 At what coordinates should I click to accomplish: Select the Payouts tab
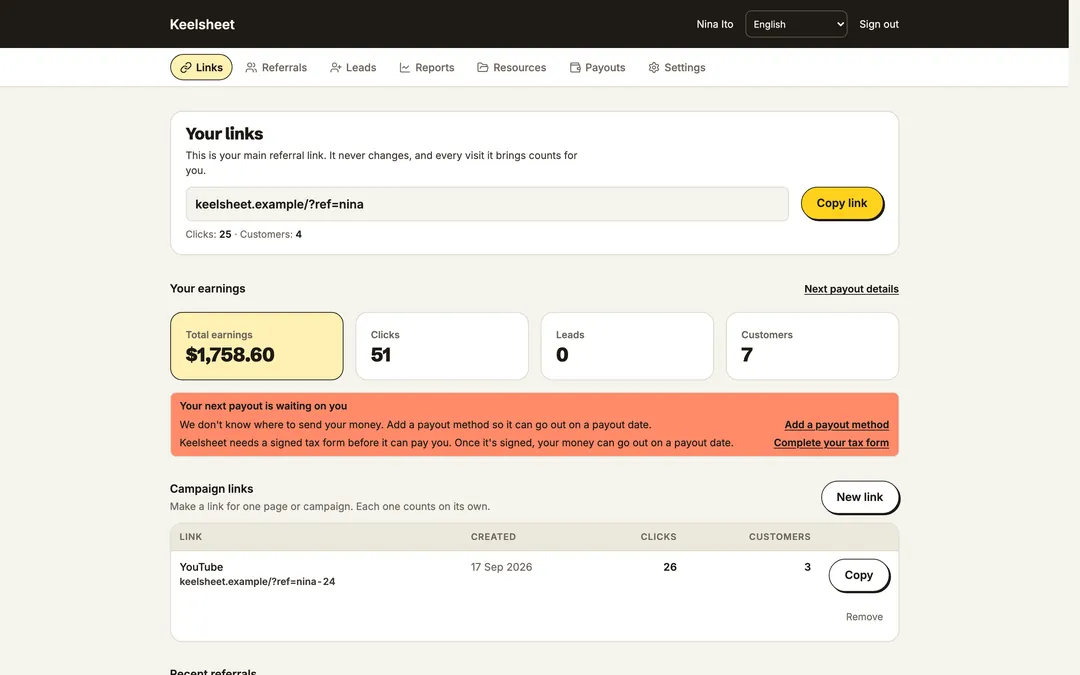[598, 68]
